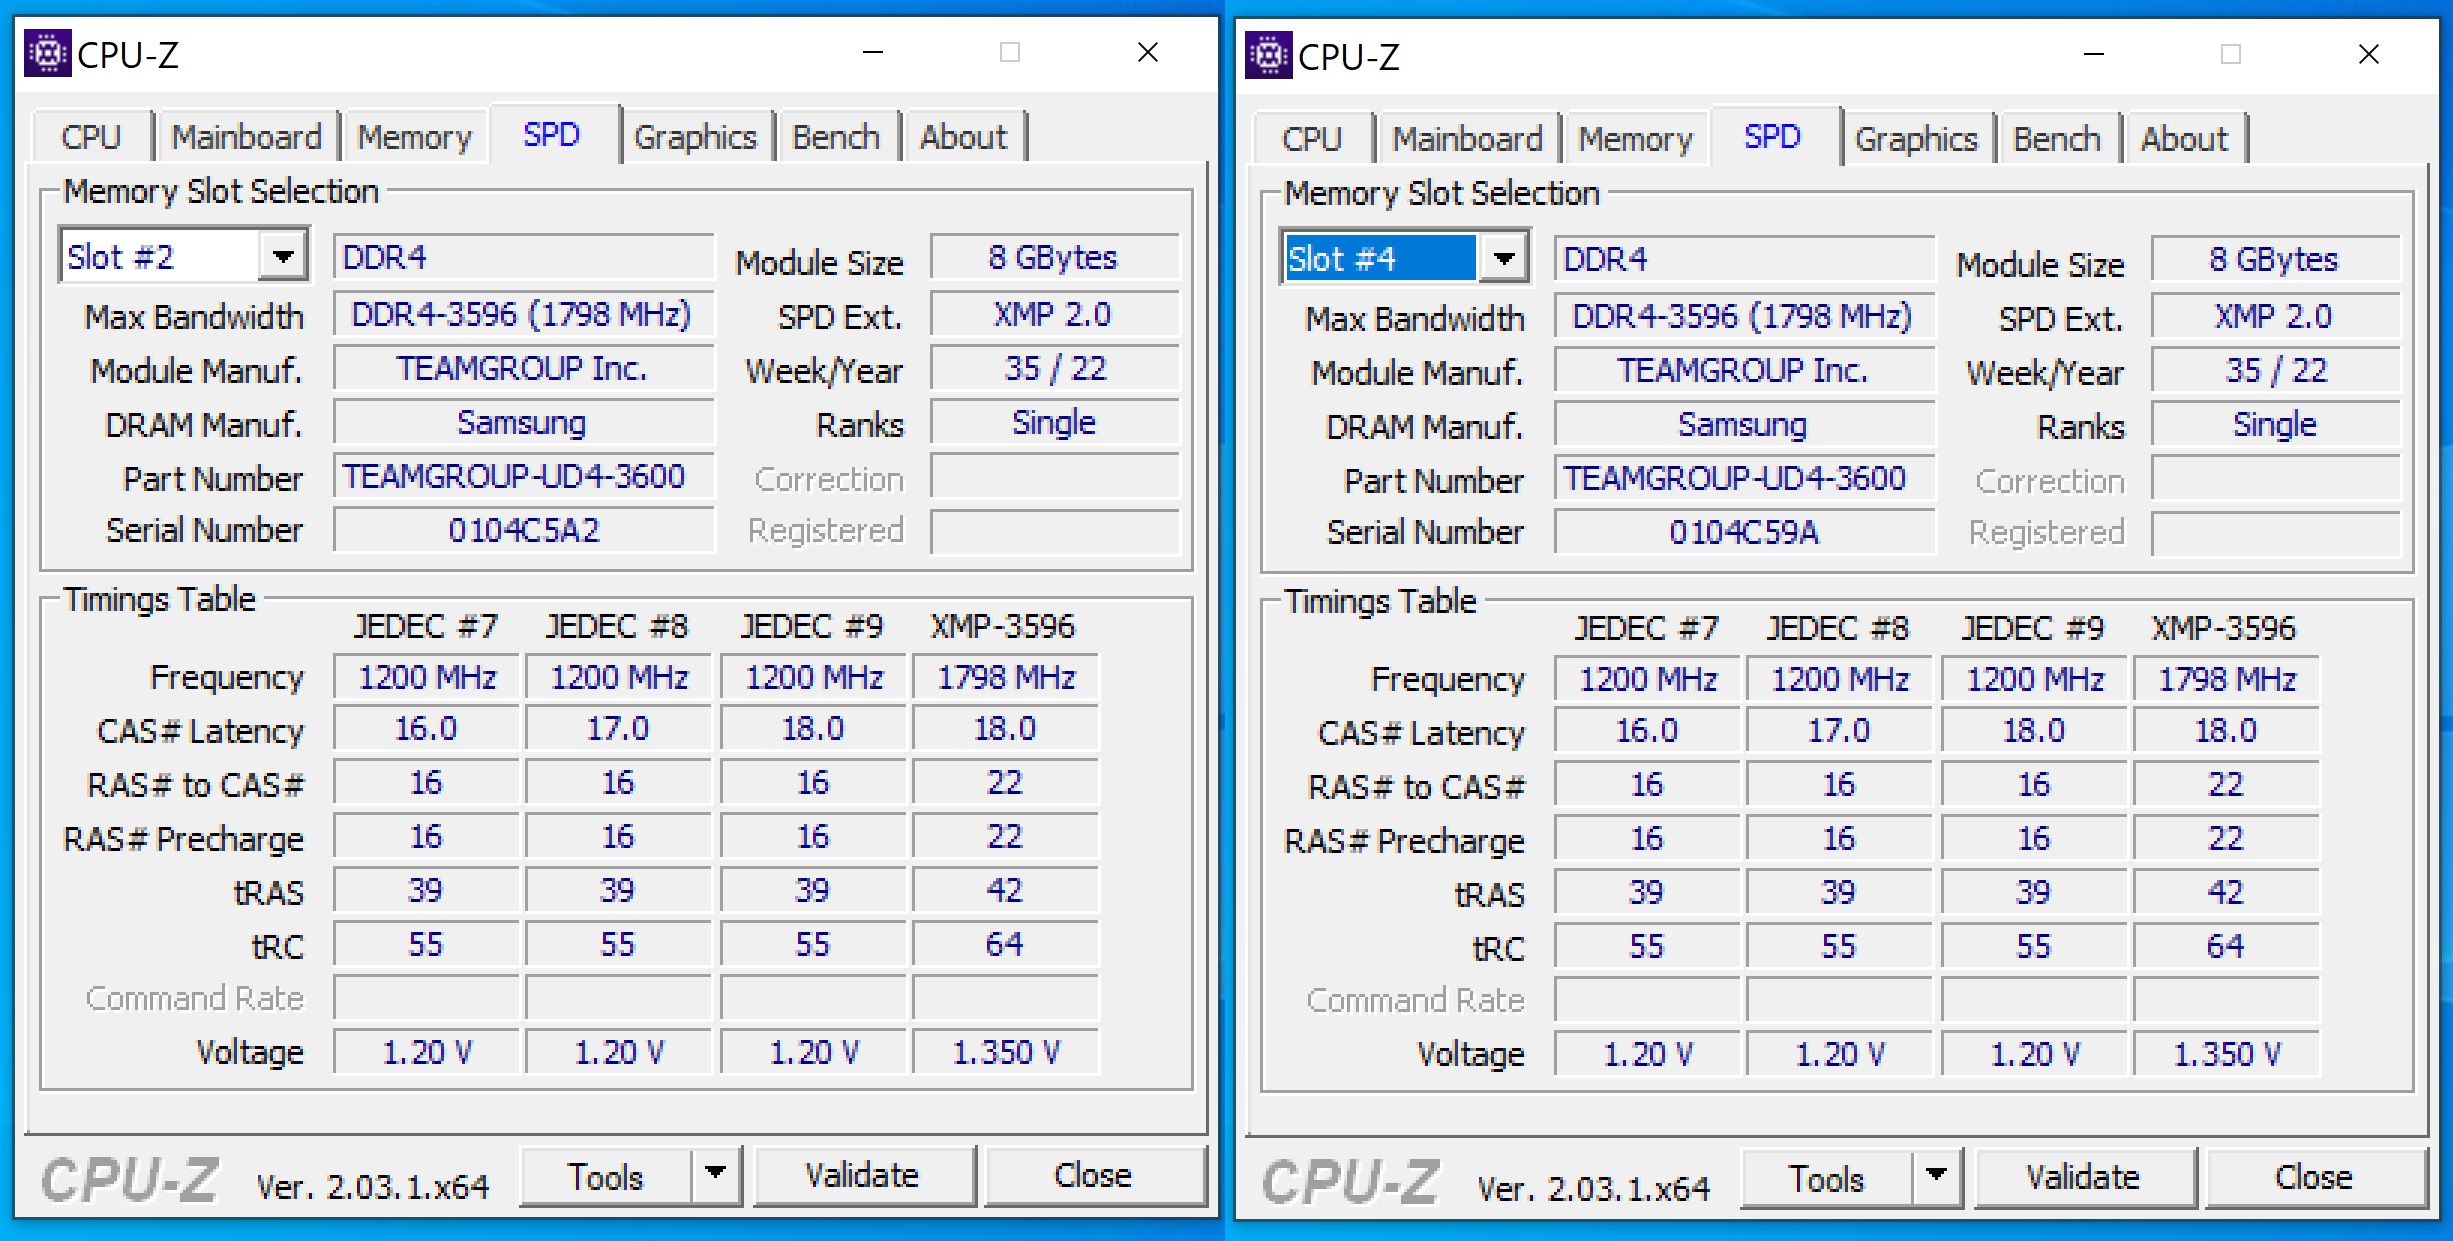Click JEDEC #8 CAS latency 17.0 in left window

(x=618, y=728)
